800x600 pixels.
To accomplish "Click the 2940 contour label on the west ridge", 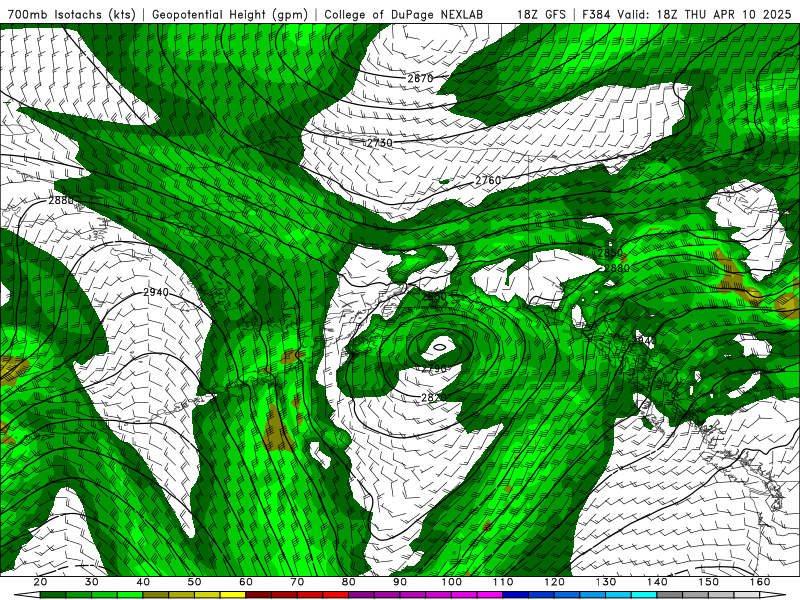I will (x=156, y=292).
